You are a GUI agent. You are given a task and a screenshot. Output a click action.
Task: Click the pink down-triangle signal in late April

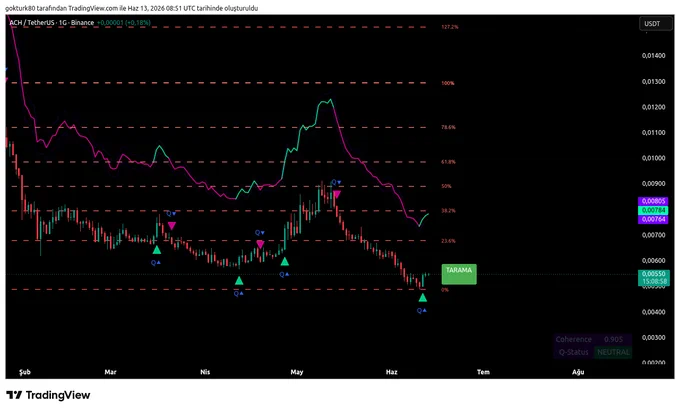click(260, 245)
